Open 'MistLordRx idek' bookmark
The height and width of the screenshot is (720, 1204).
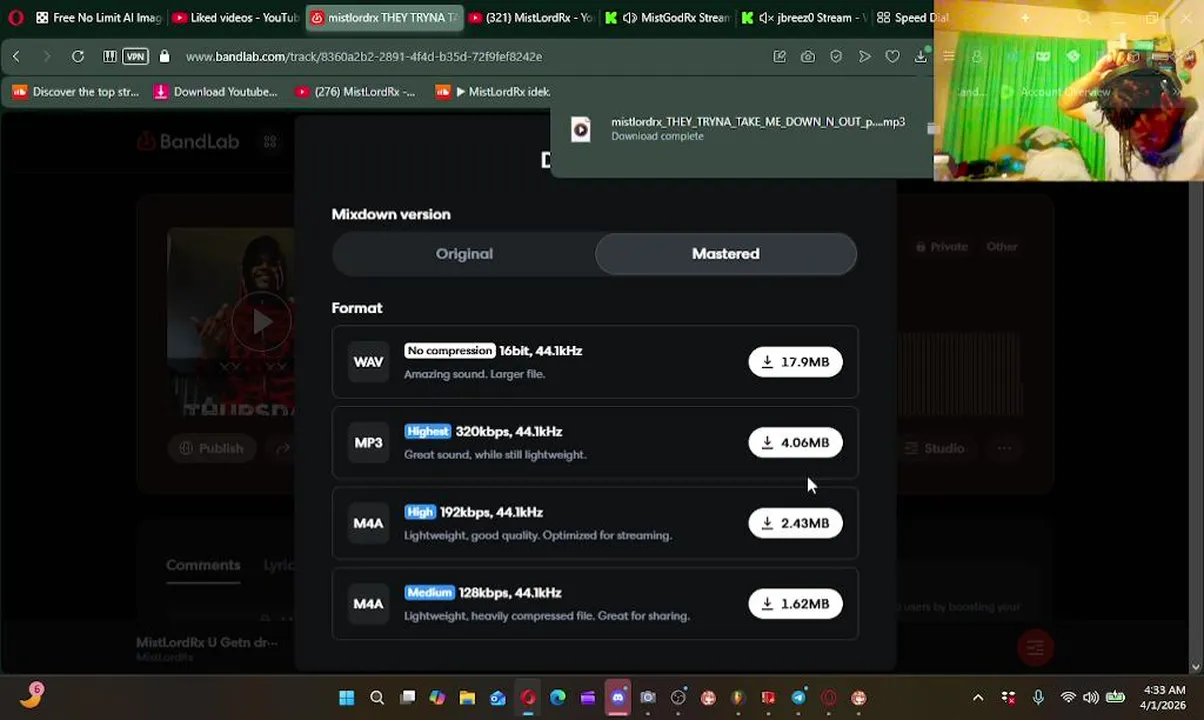[x=493, y=92]
